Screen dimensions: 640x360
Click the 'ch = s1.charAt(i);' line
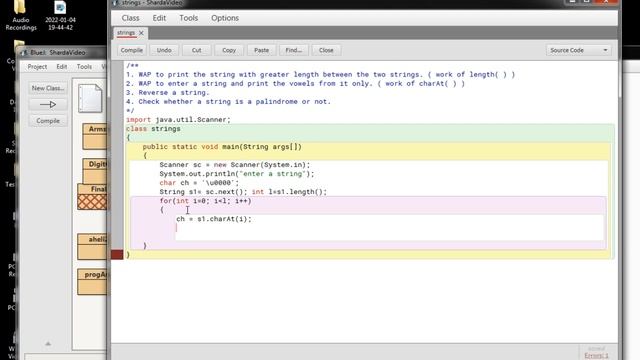[x=214, y=219]
